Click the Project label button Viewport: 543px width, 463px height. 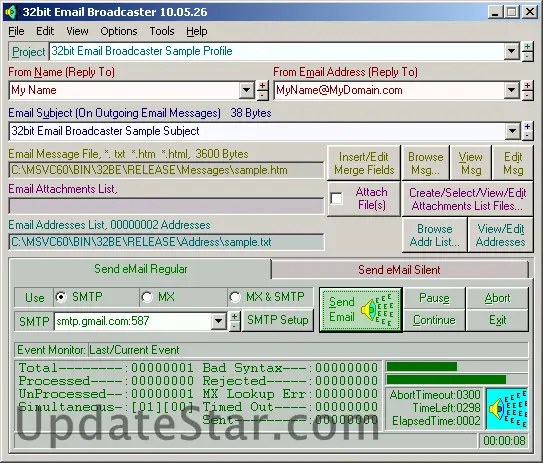pyautogui.click(x=28, y=52)
